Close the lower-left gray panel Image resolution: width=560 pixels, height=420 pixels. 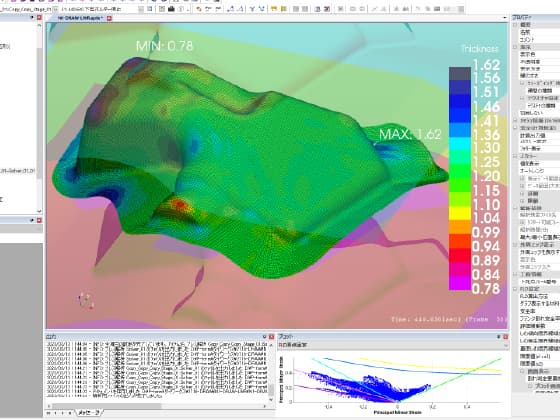click(39, 220)
